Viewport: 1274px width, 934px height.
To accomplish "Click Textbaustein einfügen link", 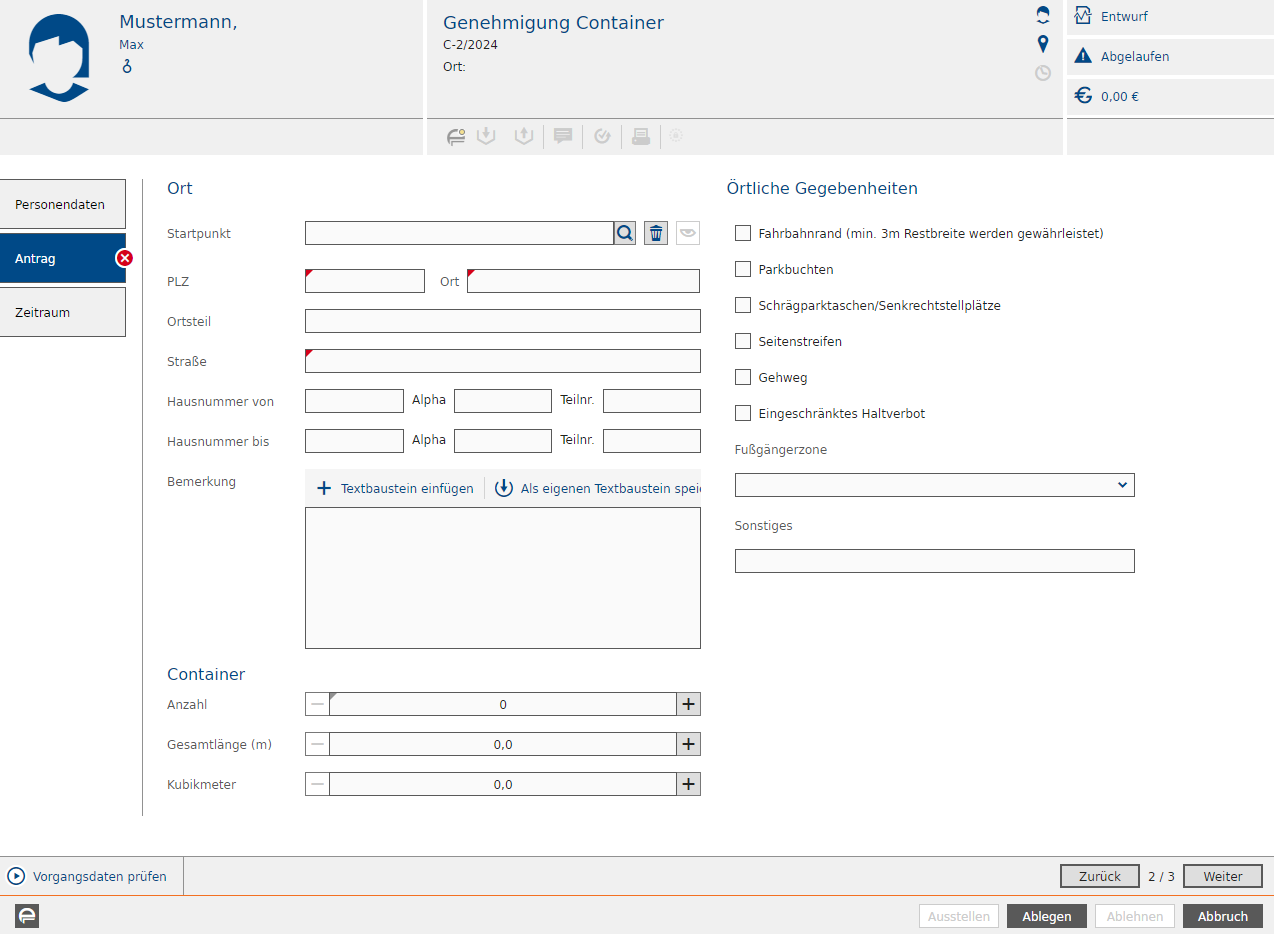I will 396,489.
